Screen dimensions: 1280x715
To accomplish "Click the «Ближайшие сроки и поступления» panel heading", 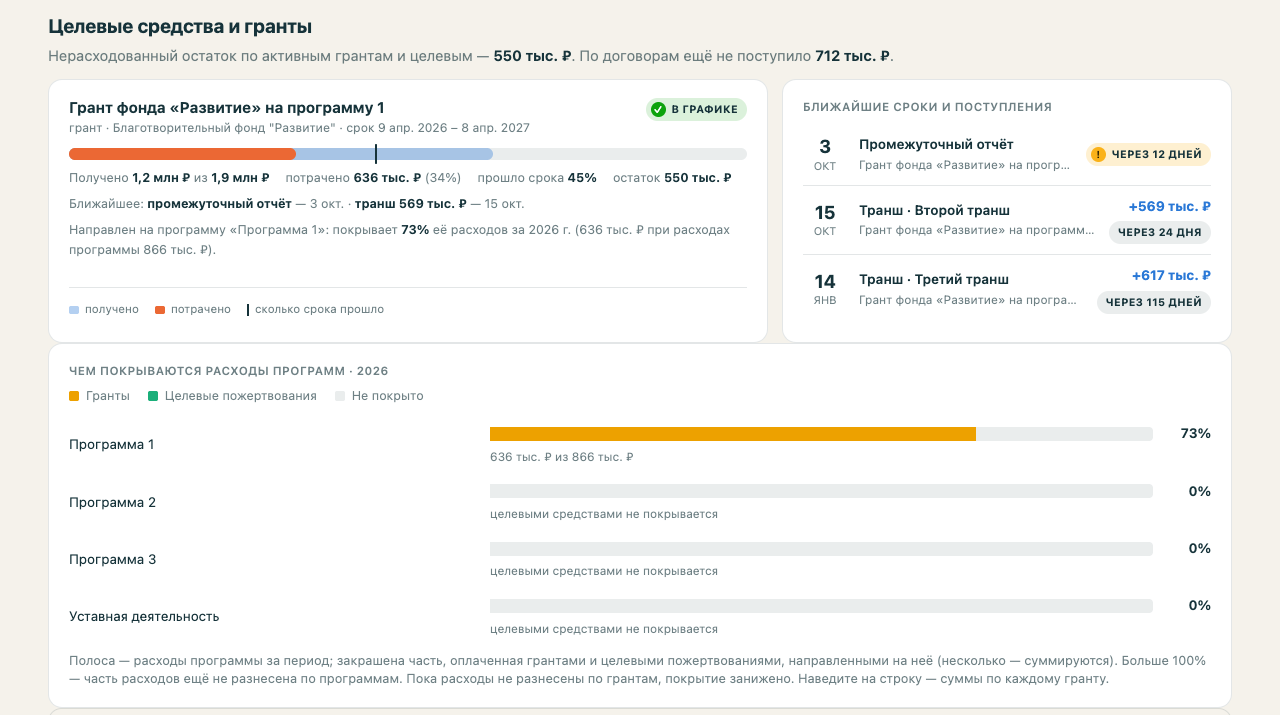I will coord(927,107).
